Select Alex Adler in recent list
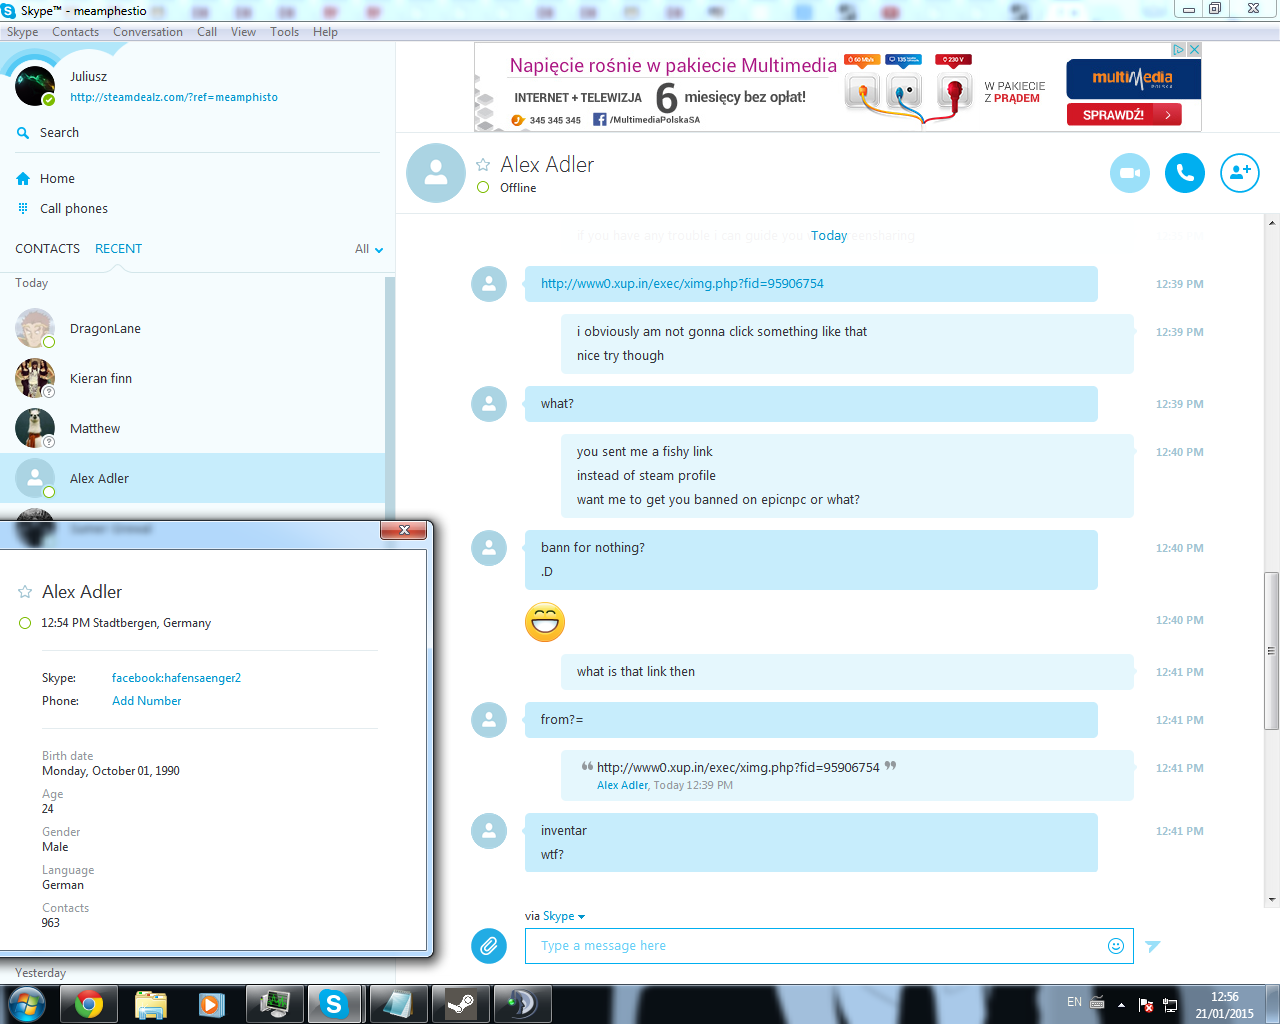This screenshot has width=1280, height=1024. [192, 478]
